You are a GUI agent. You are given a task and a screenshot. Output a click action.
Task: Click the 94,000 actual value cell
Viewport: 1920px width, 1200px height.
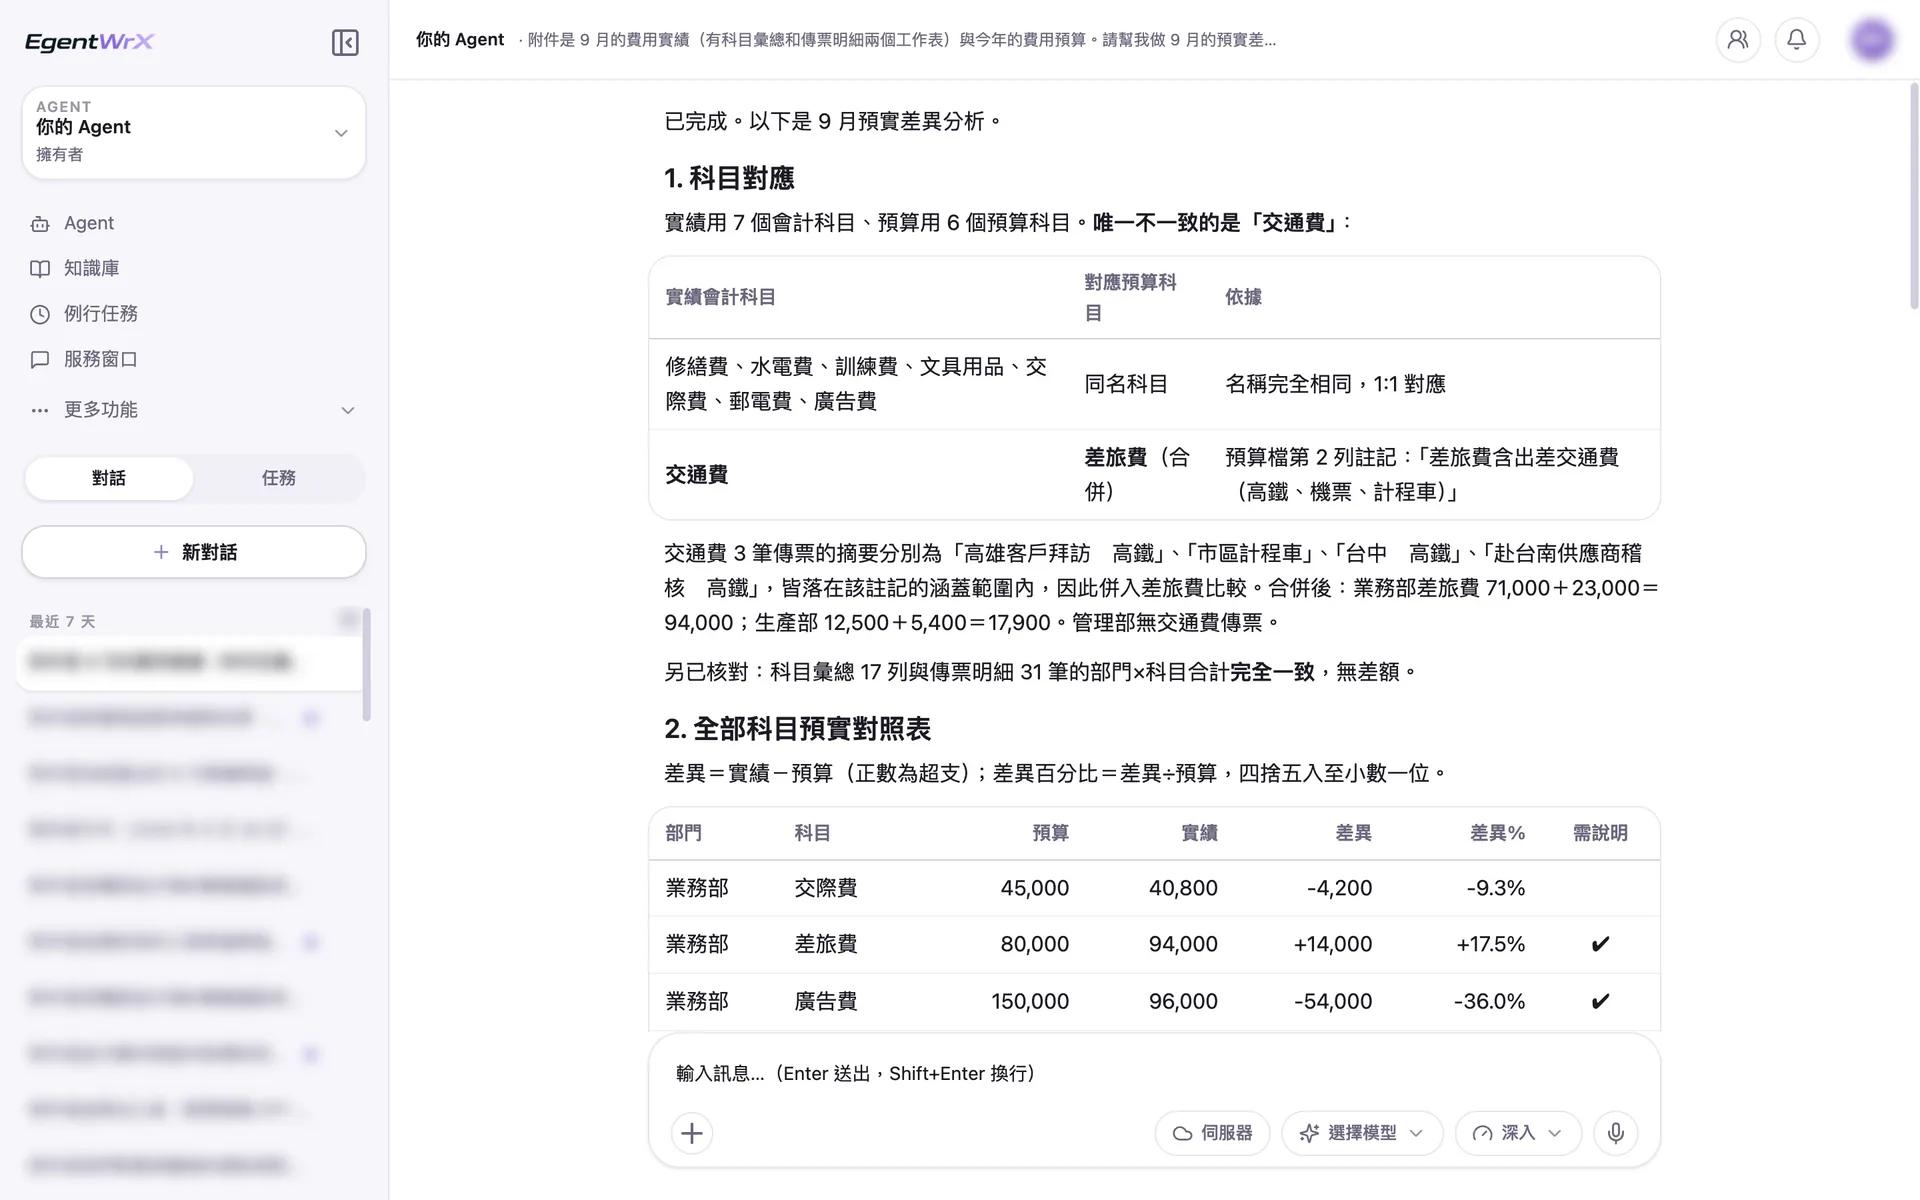pyautogui.click(x=1183, y=944)
